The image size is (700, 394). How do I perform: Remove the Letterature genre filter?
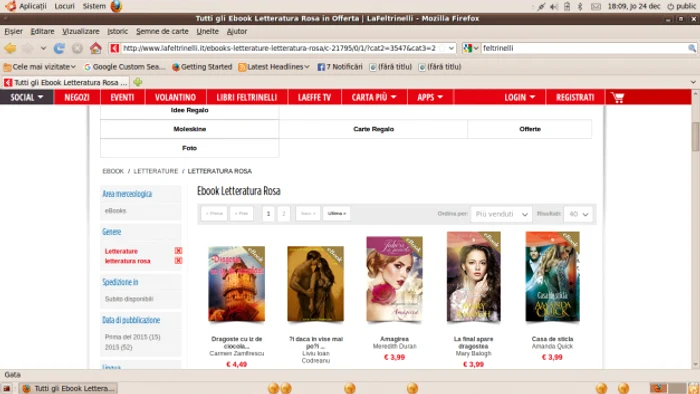point(178,251)
